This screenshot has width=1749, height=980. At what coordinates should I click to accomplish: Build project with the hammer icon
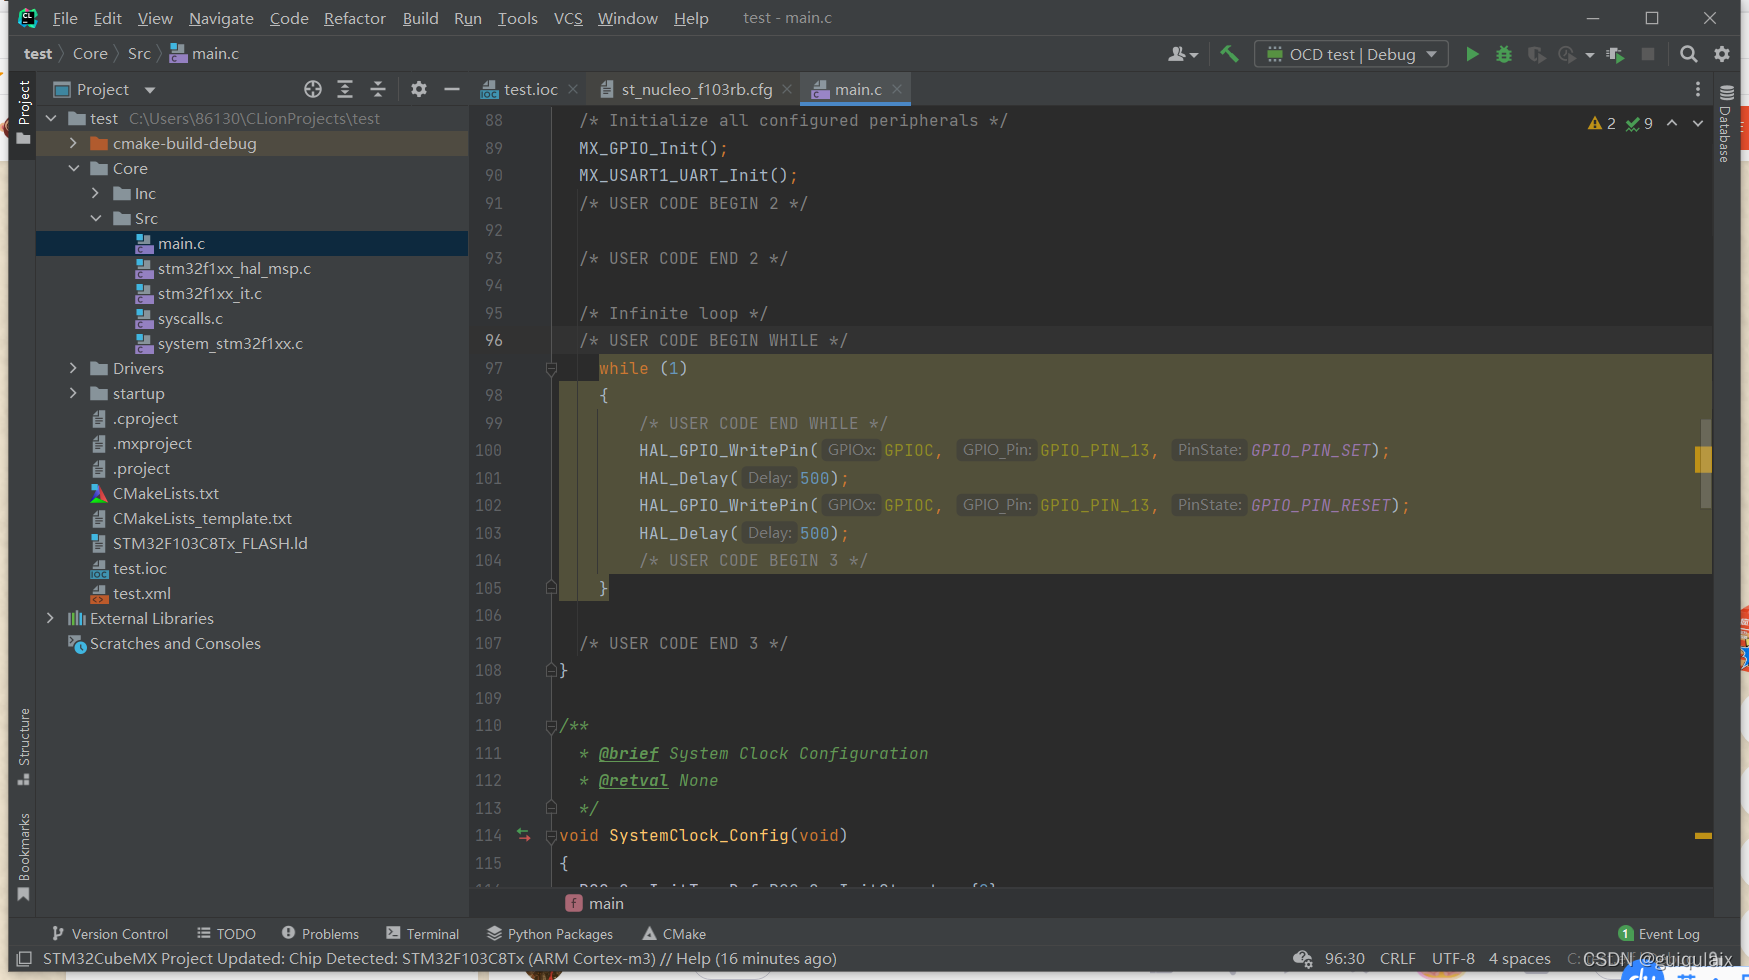click(x=1229, y=54)
